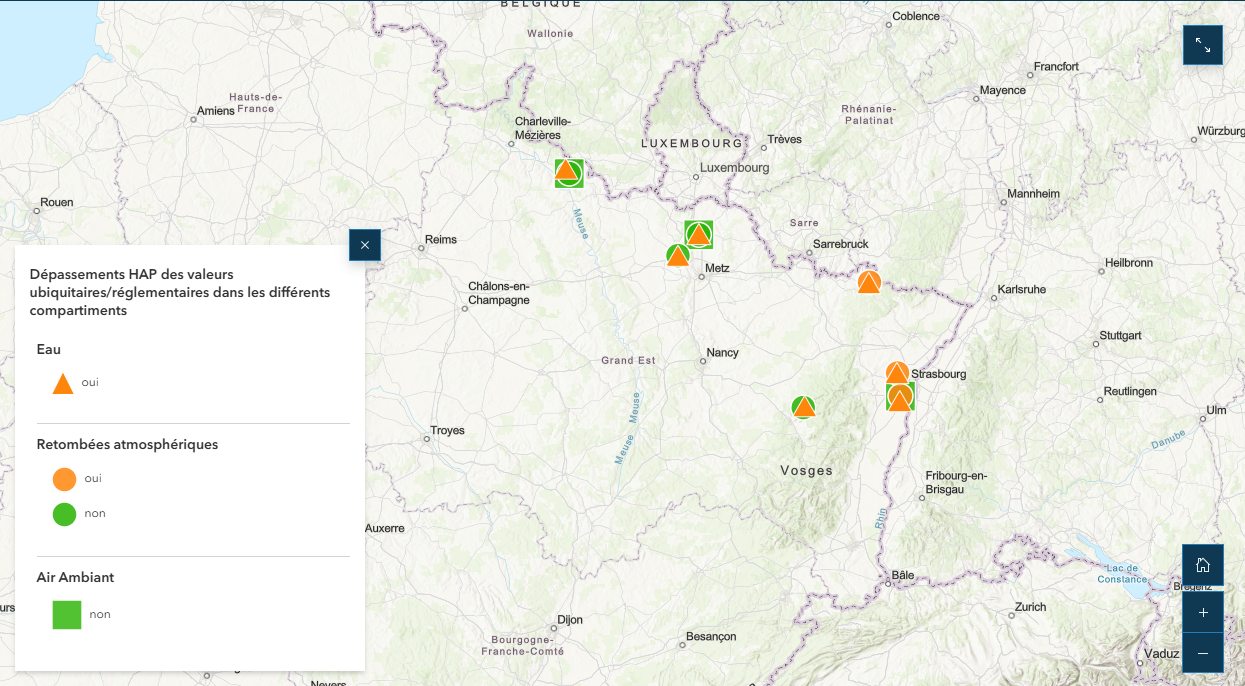Click orange circle 'oui' legend symbol
Screen dimensions: 1245x686
pyautogui.click(x=64, y=479)
